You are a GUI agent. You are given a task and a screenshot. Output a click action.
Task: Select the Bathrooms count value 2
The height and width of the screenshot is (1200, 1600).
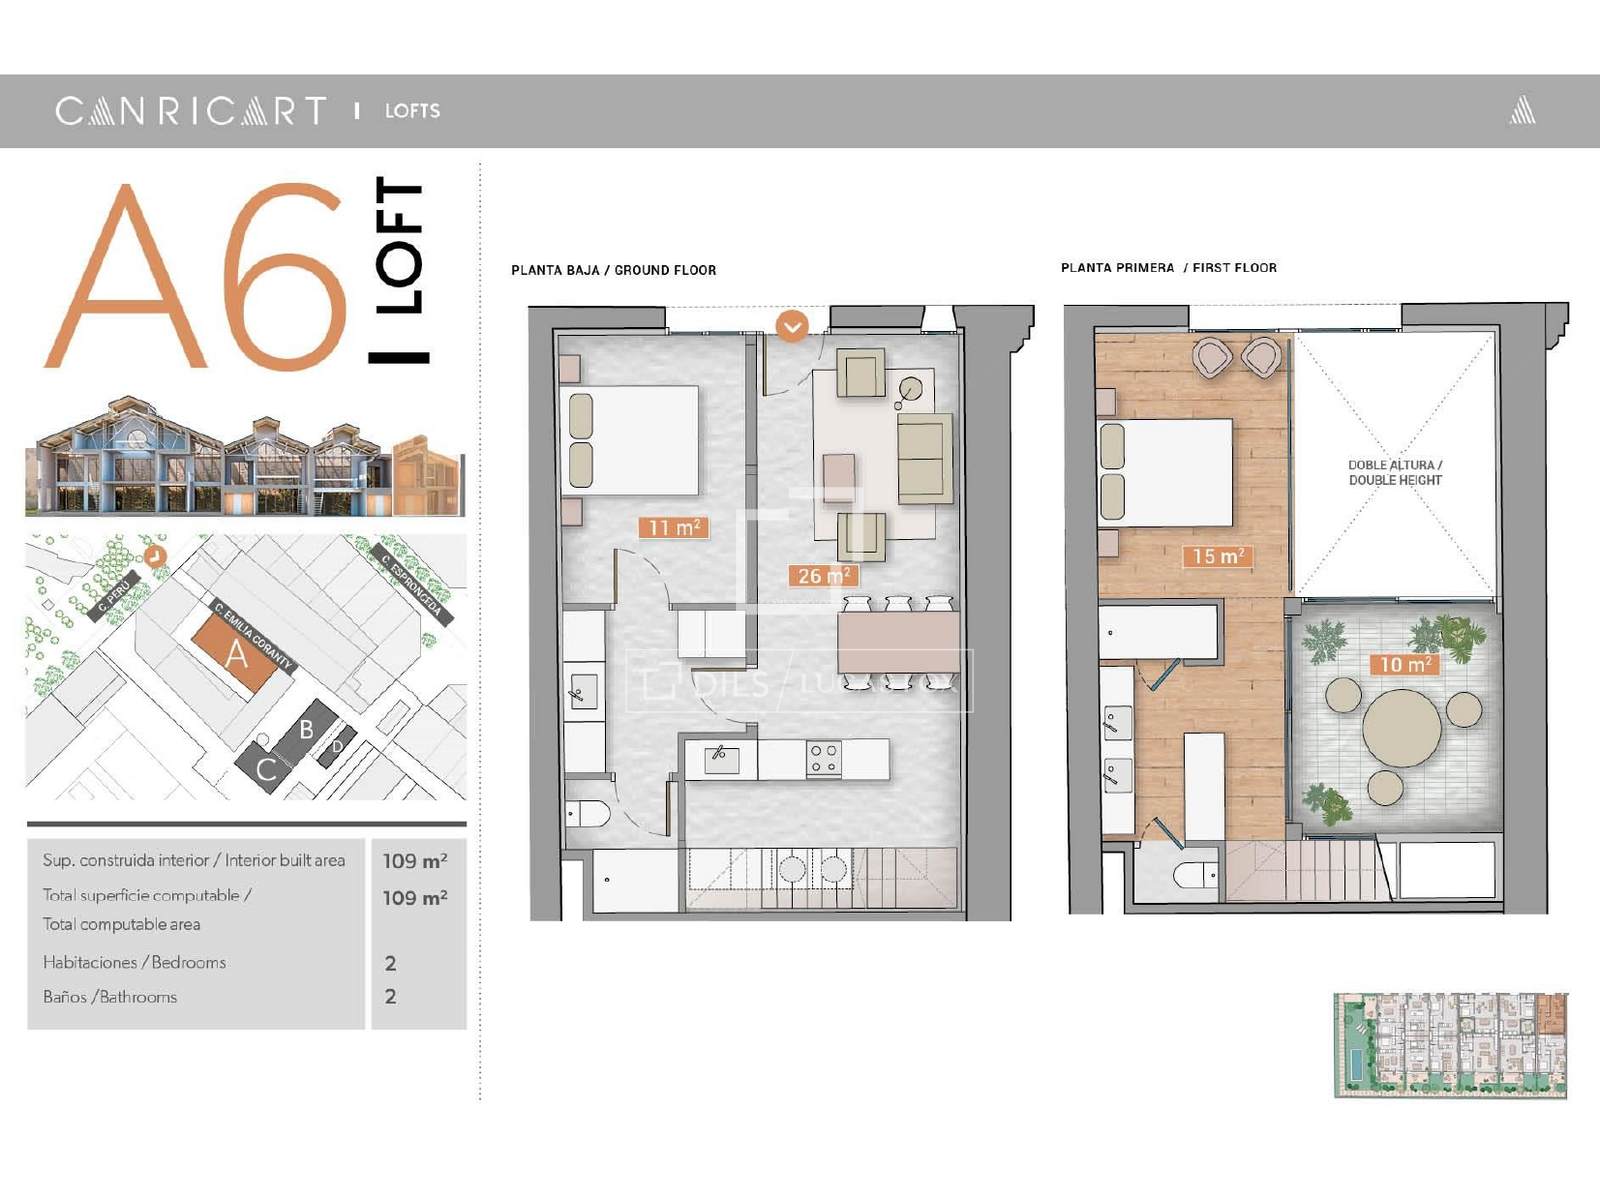[x=390, y=997]
